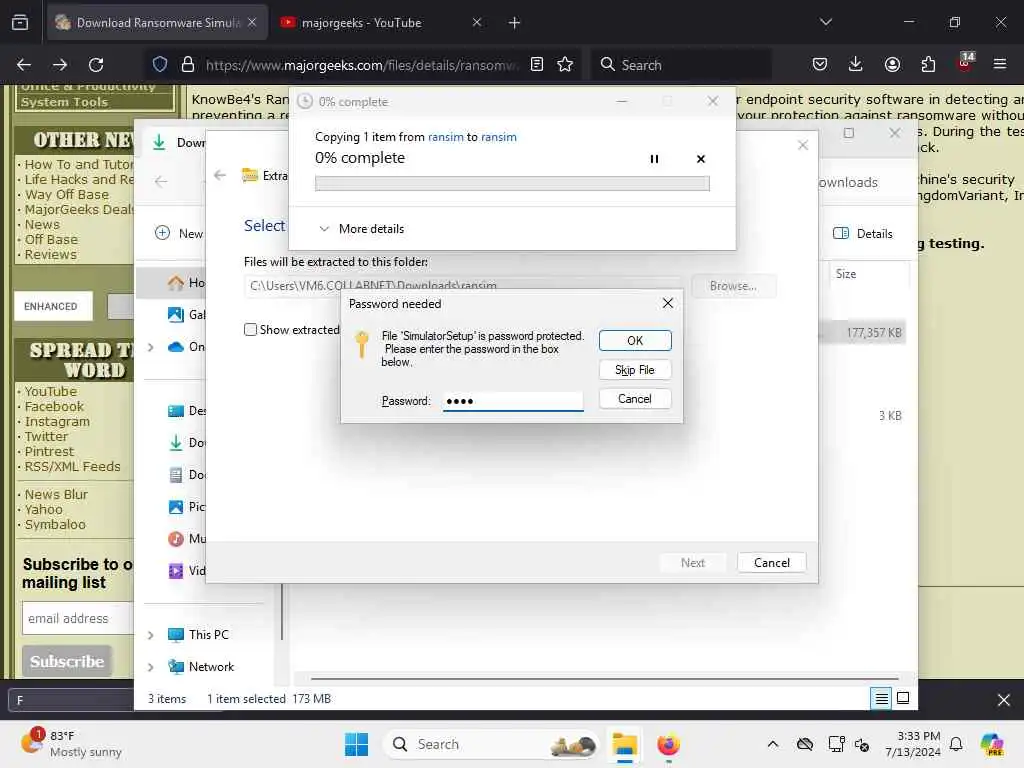Click Cancel in the extract wizard

(x=771, y=563)
